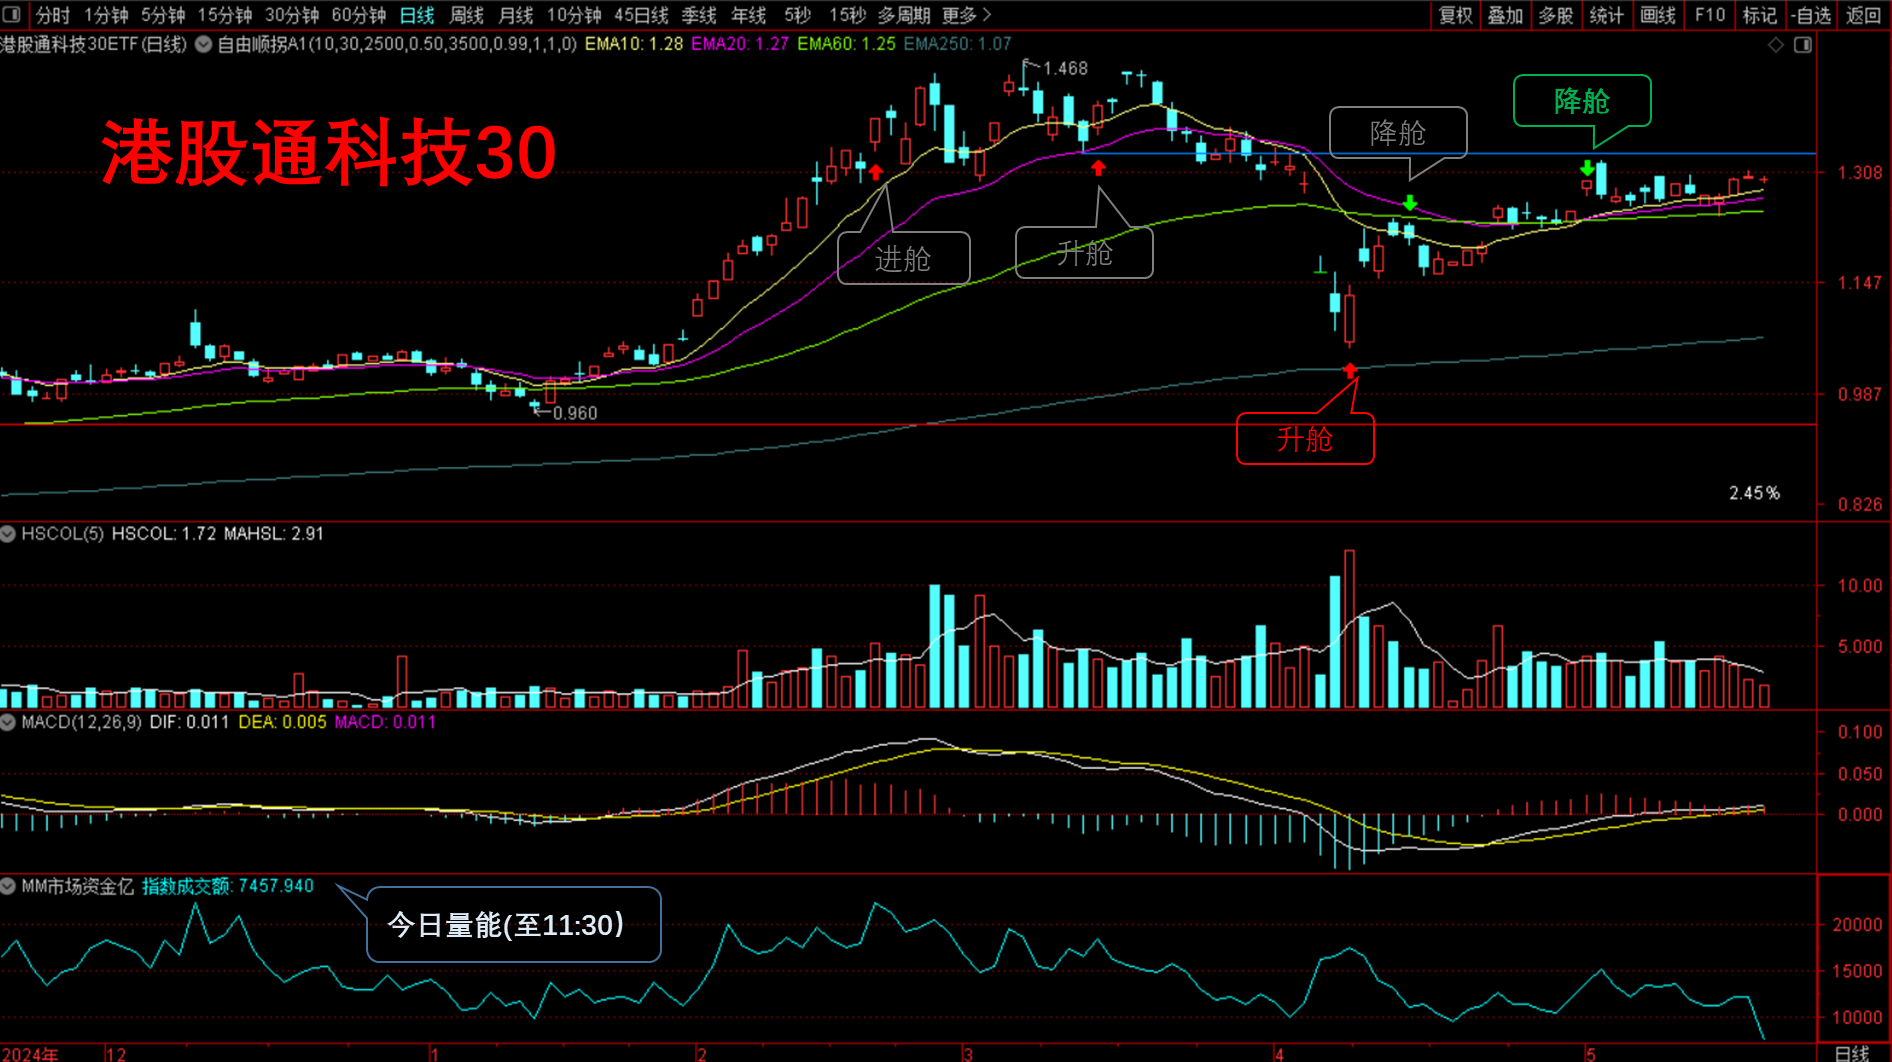Select the 日线 daily period

(x=417, y=15)
